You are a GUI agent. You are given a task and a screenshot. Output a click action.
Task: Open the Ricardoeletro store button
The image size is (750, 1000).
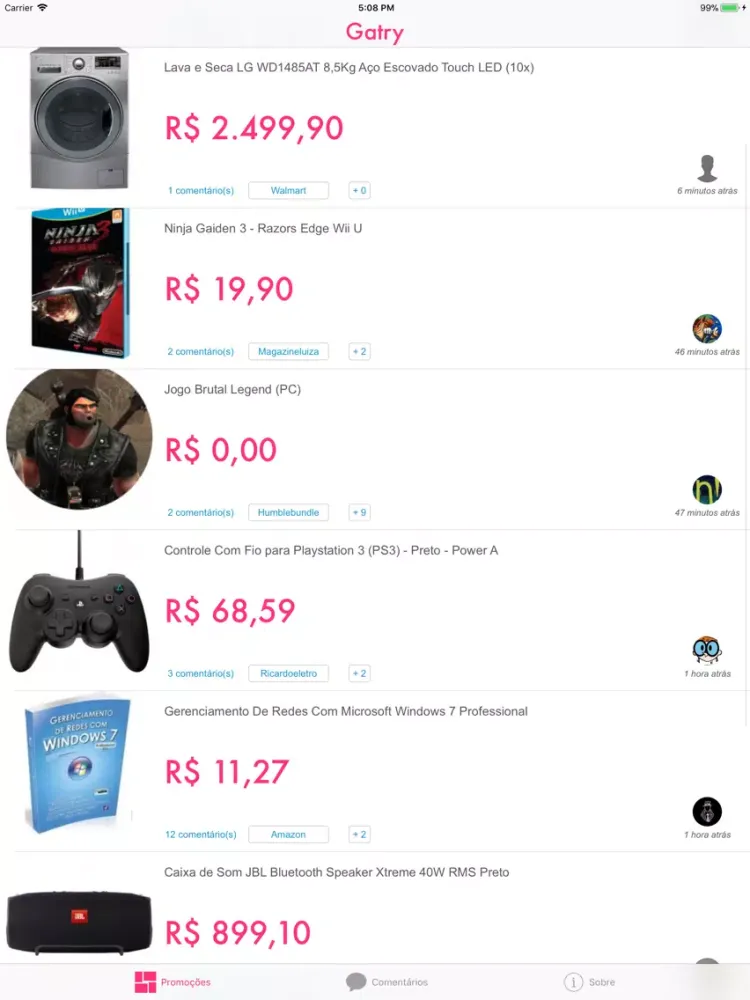tap(288, 673)
